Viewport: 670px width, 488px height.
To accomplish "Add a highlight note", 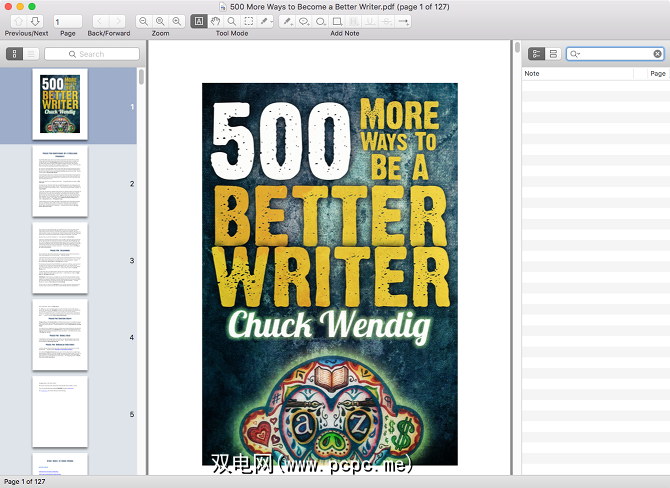I will [x=353, y=21].
